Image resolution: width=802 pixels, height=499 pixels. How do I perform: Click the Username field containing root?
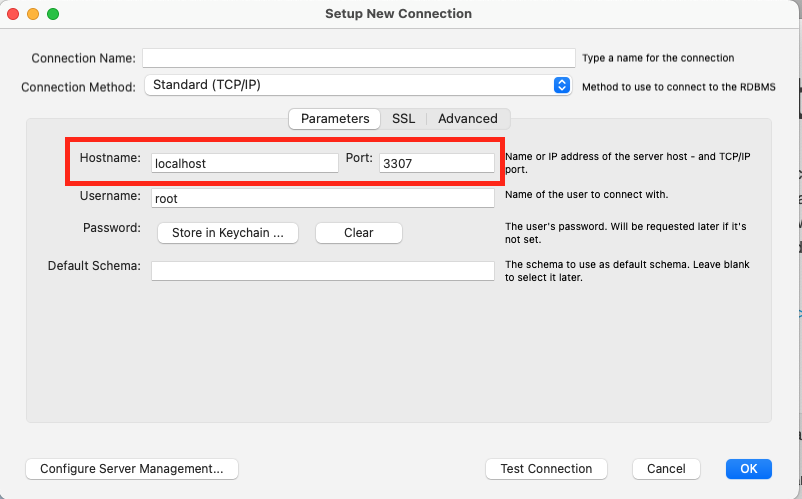(x=323, y=198)
